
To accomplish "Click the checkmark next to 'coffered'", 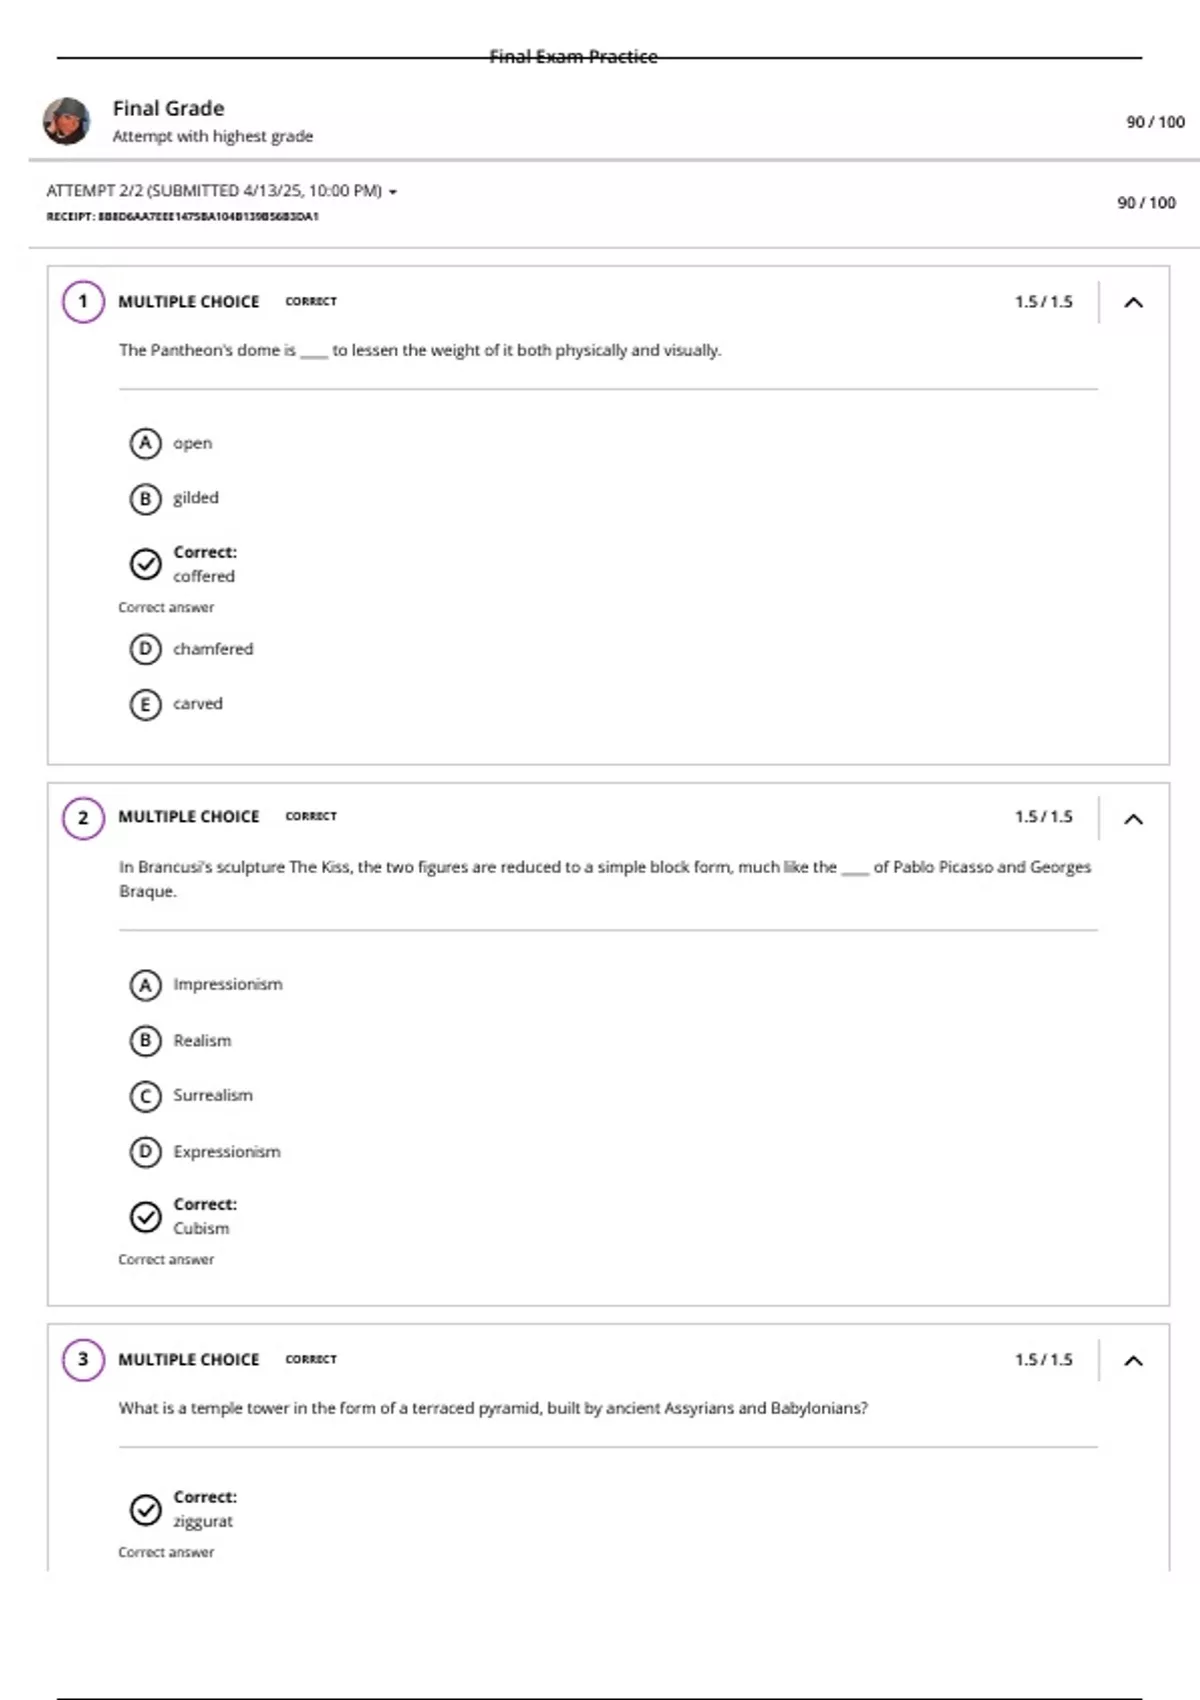I will pyautogui.click(x=145, y=564).
